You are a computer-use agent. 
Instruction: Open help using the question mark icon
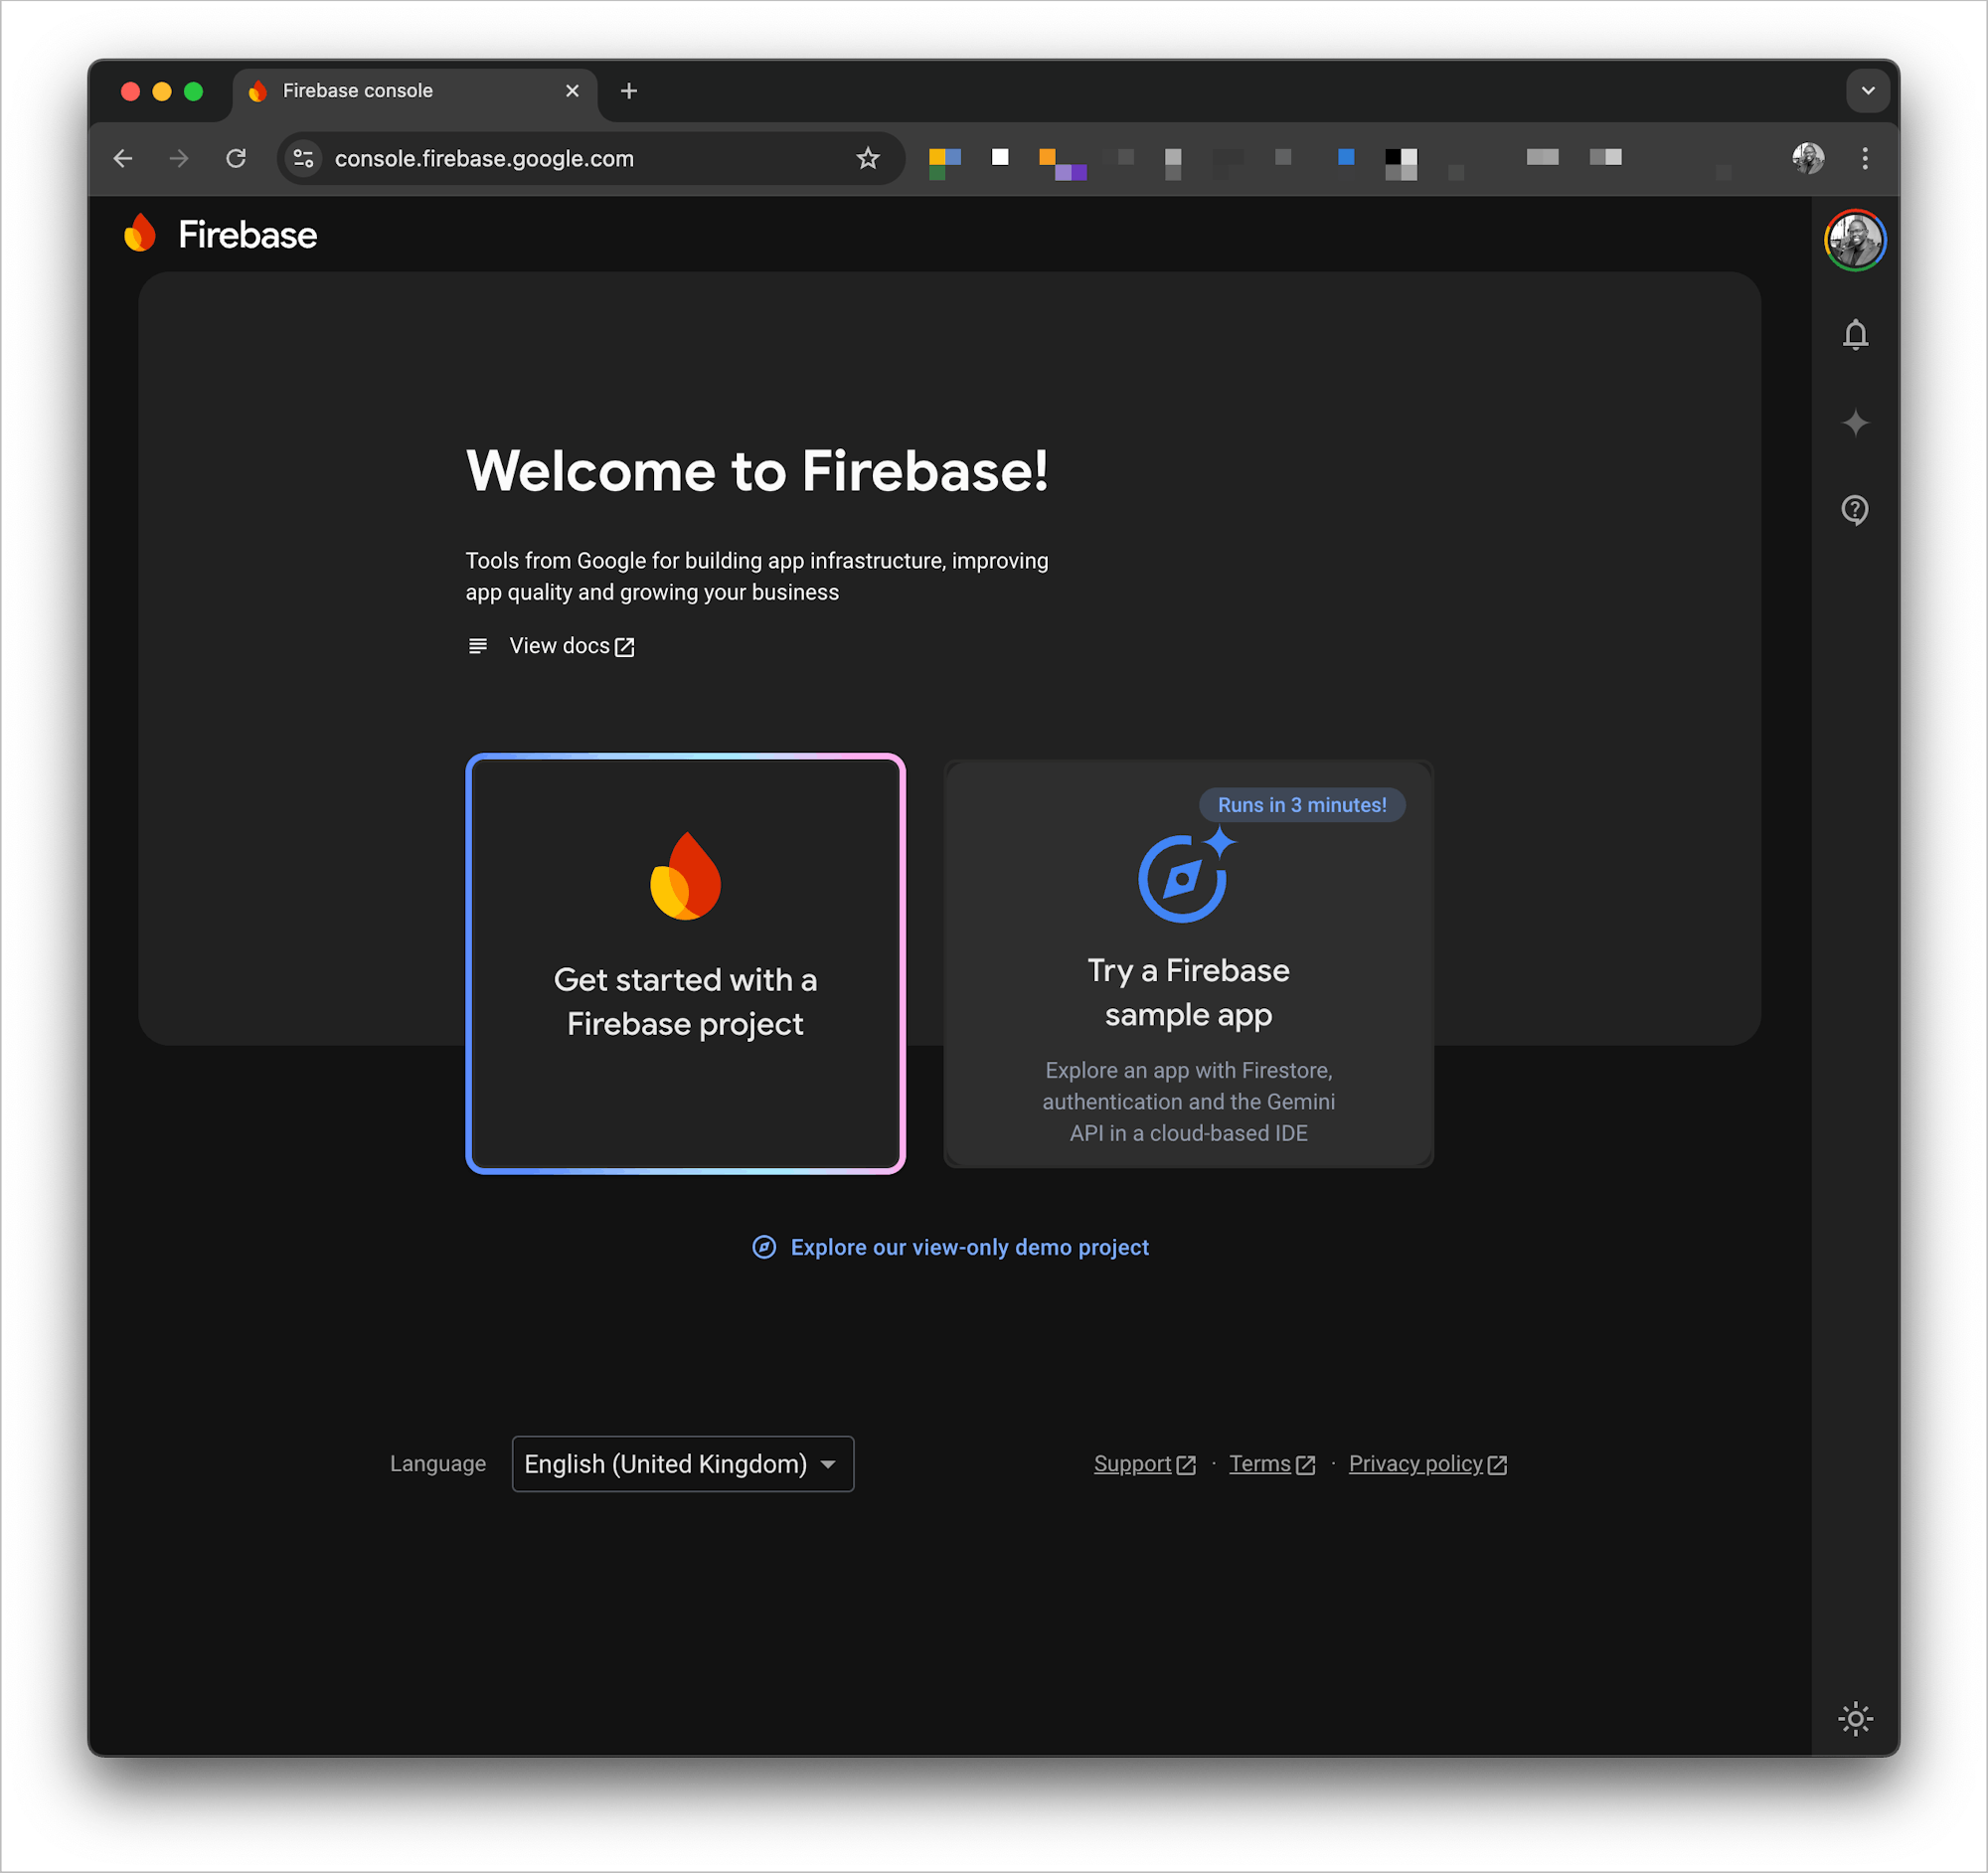coord(1855,510)
